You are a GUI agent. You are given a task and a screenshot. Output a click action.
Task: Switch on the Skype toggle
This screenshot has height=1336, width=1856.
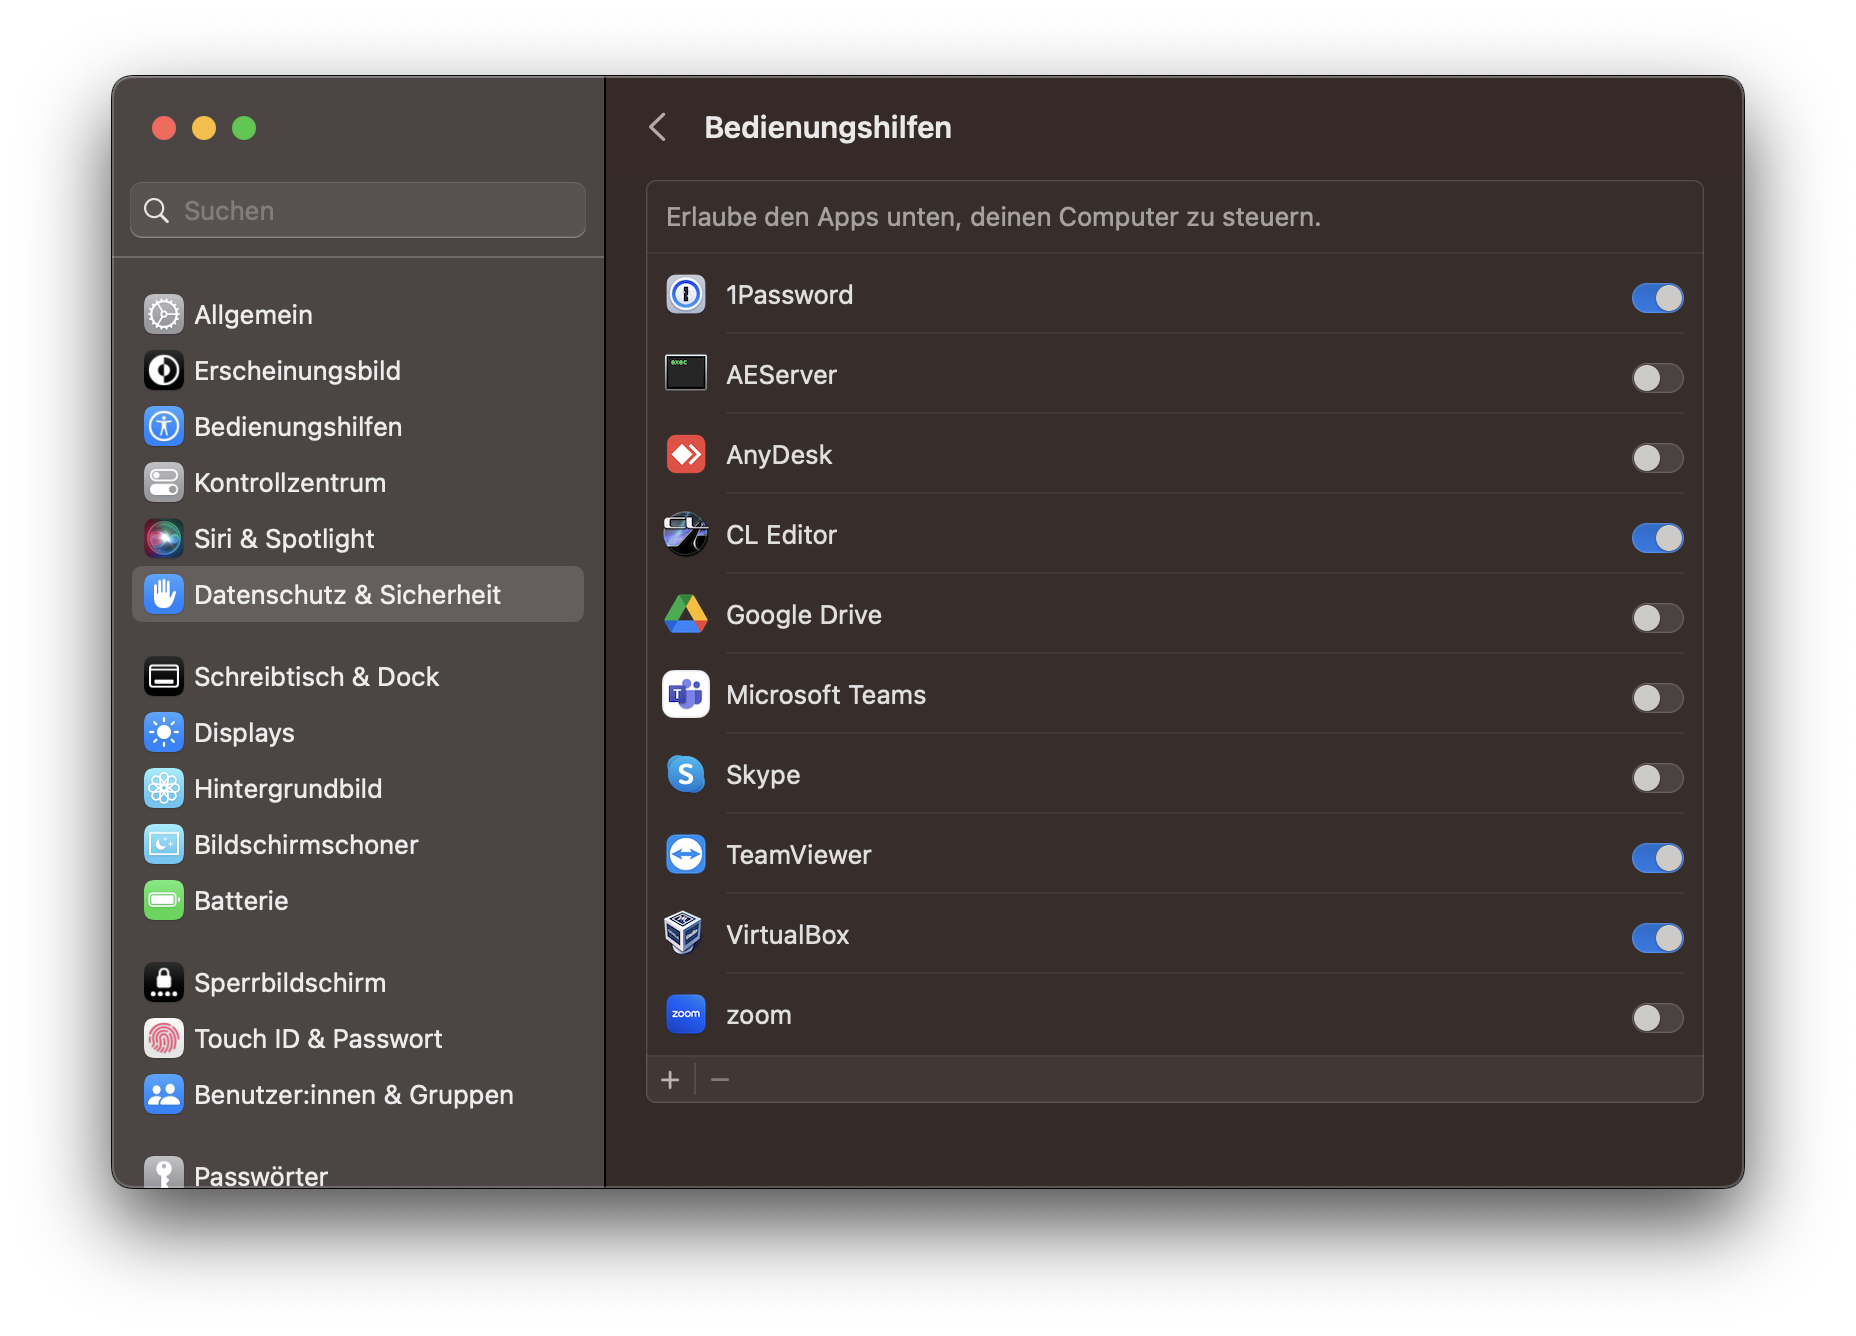1657,777
